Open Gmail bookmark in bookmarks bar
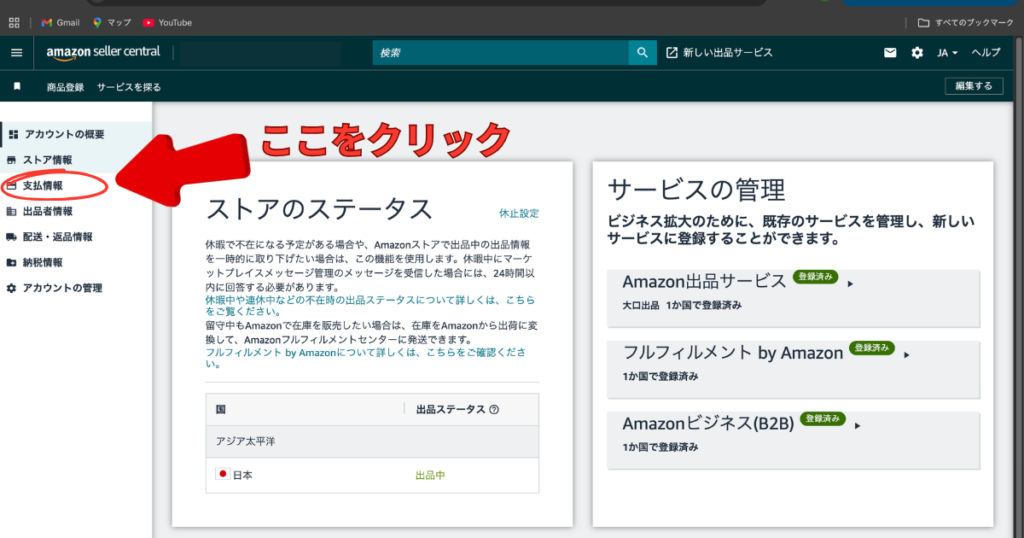The width and height of the screenshot is (1024, 538). 60,22
